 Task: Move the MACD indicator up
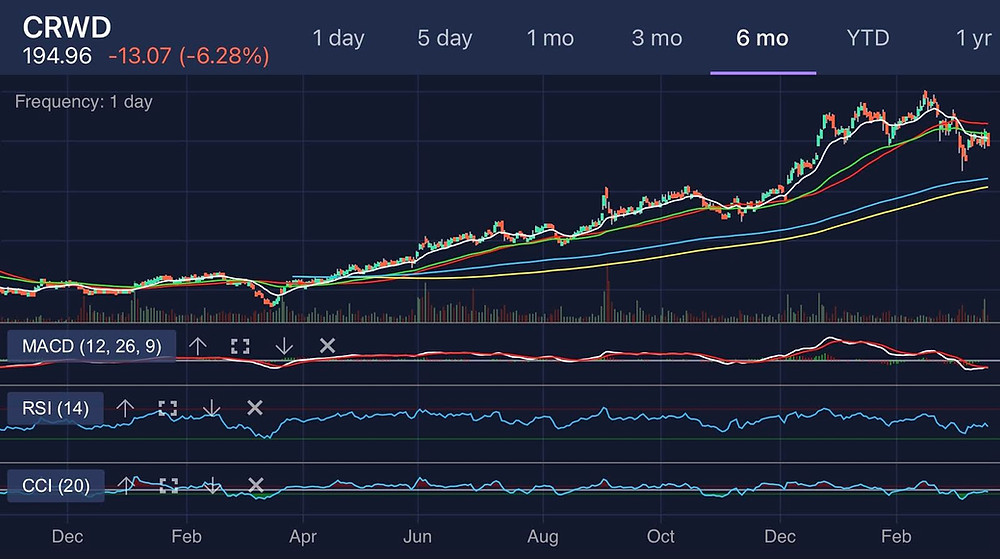click(198, 346)
